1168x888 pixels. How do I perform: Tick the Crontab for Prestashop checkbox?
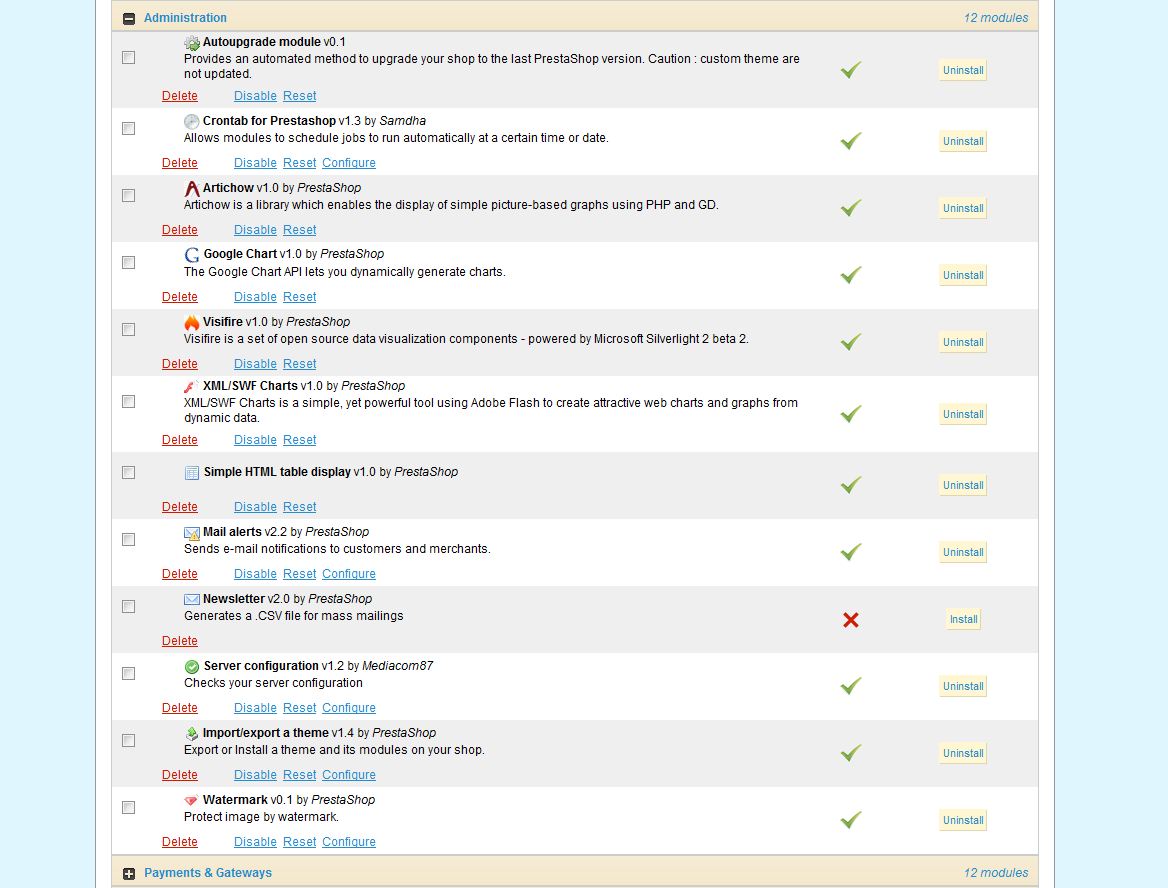point(128,128)
